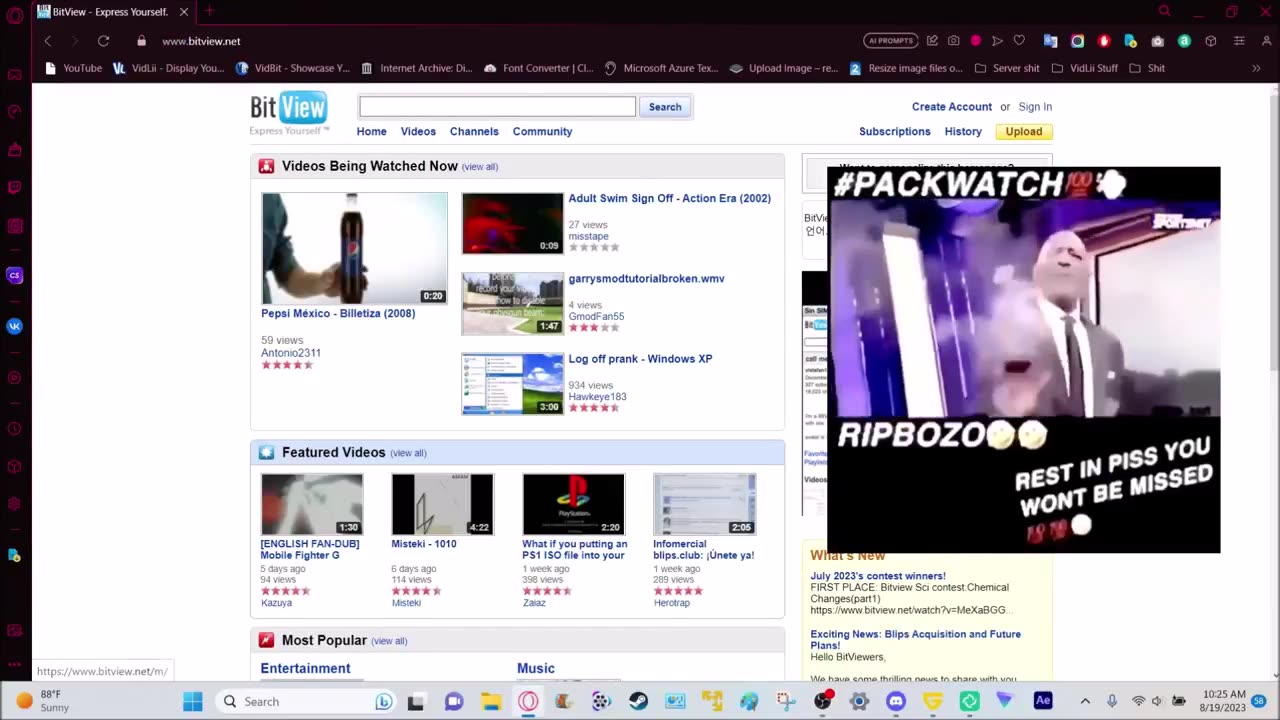Screen dimensions: 1280x720
Task: Open the History link
Action: 963,131
